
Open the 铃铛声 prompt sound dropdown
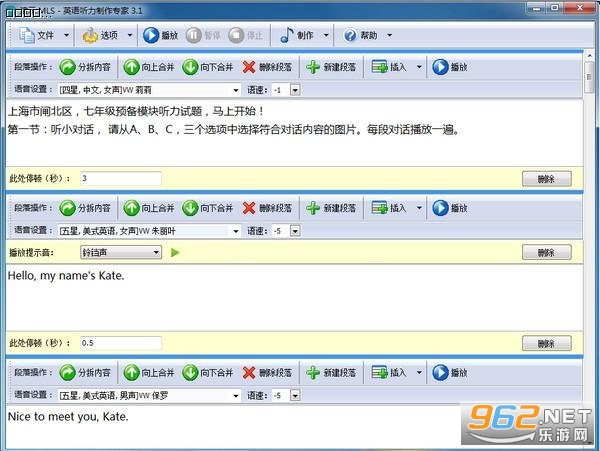[121, 252]
